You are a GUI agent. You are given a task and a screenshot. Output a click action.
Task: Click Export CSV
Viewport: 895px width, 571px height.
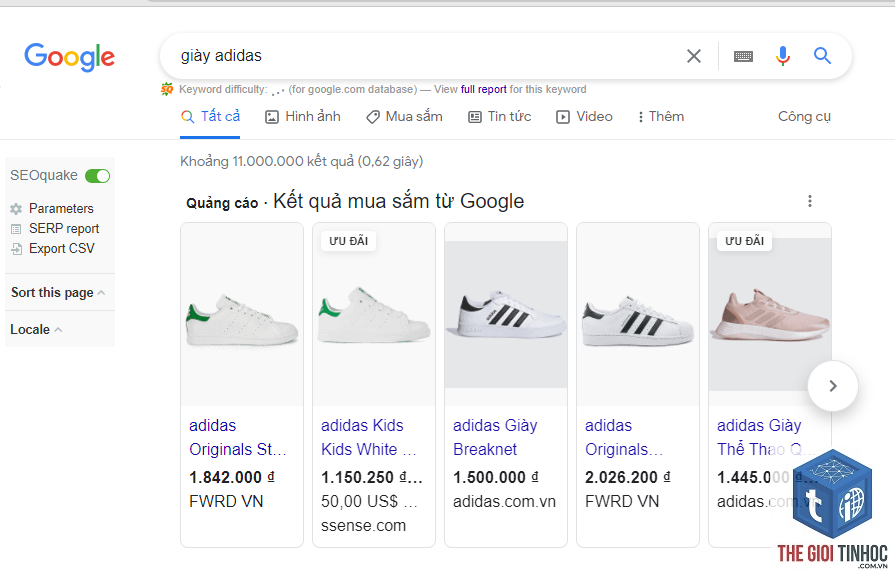[62, 248]
